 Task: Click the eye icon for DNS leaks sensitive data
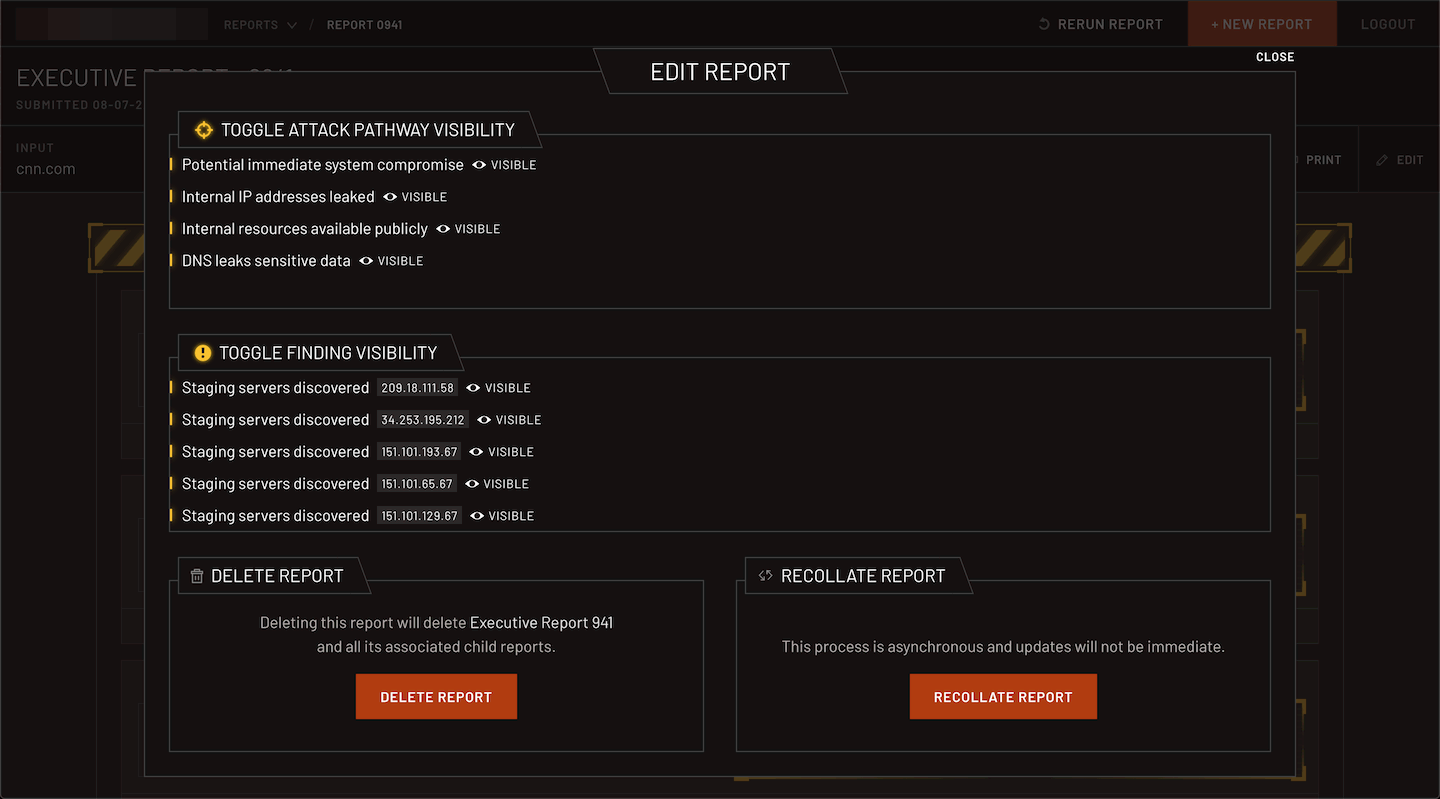(x=366, y=261)
